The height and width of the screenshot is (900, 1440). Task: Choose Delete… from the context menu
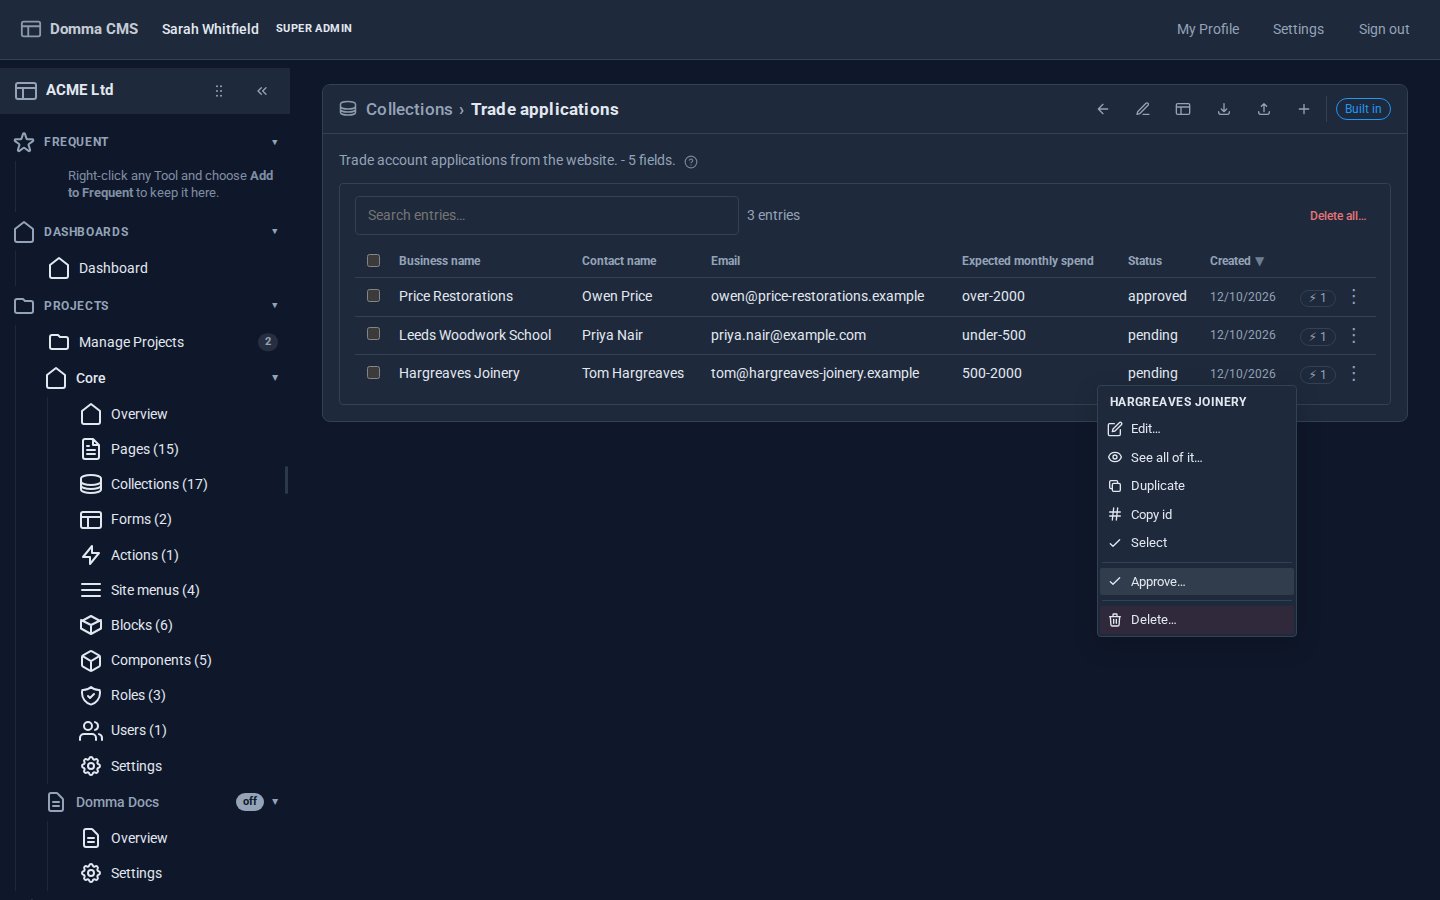point(1197,620)
